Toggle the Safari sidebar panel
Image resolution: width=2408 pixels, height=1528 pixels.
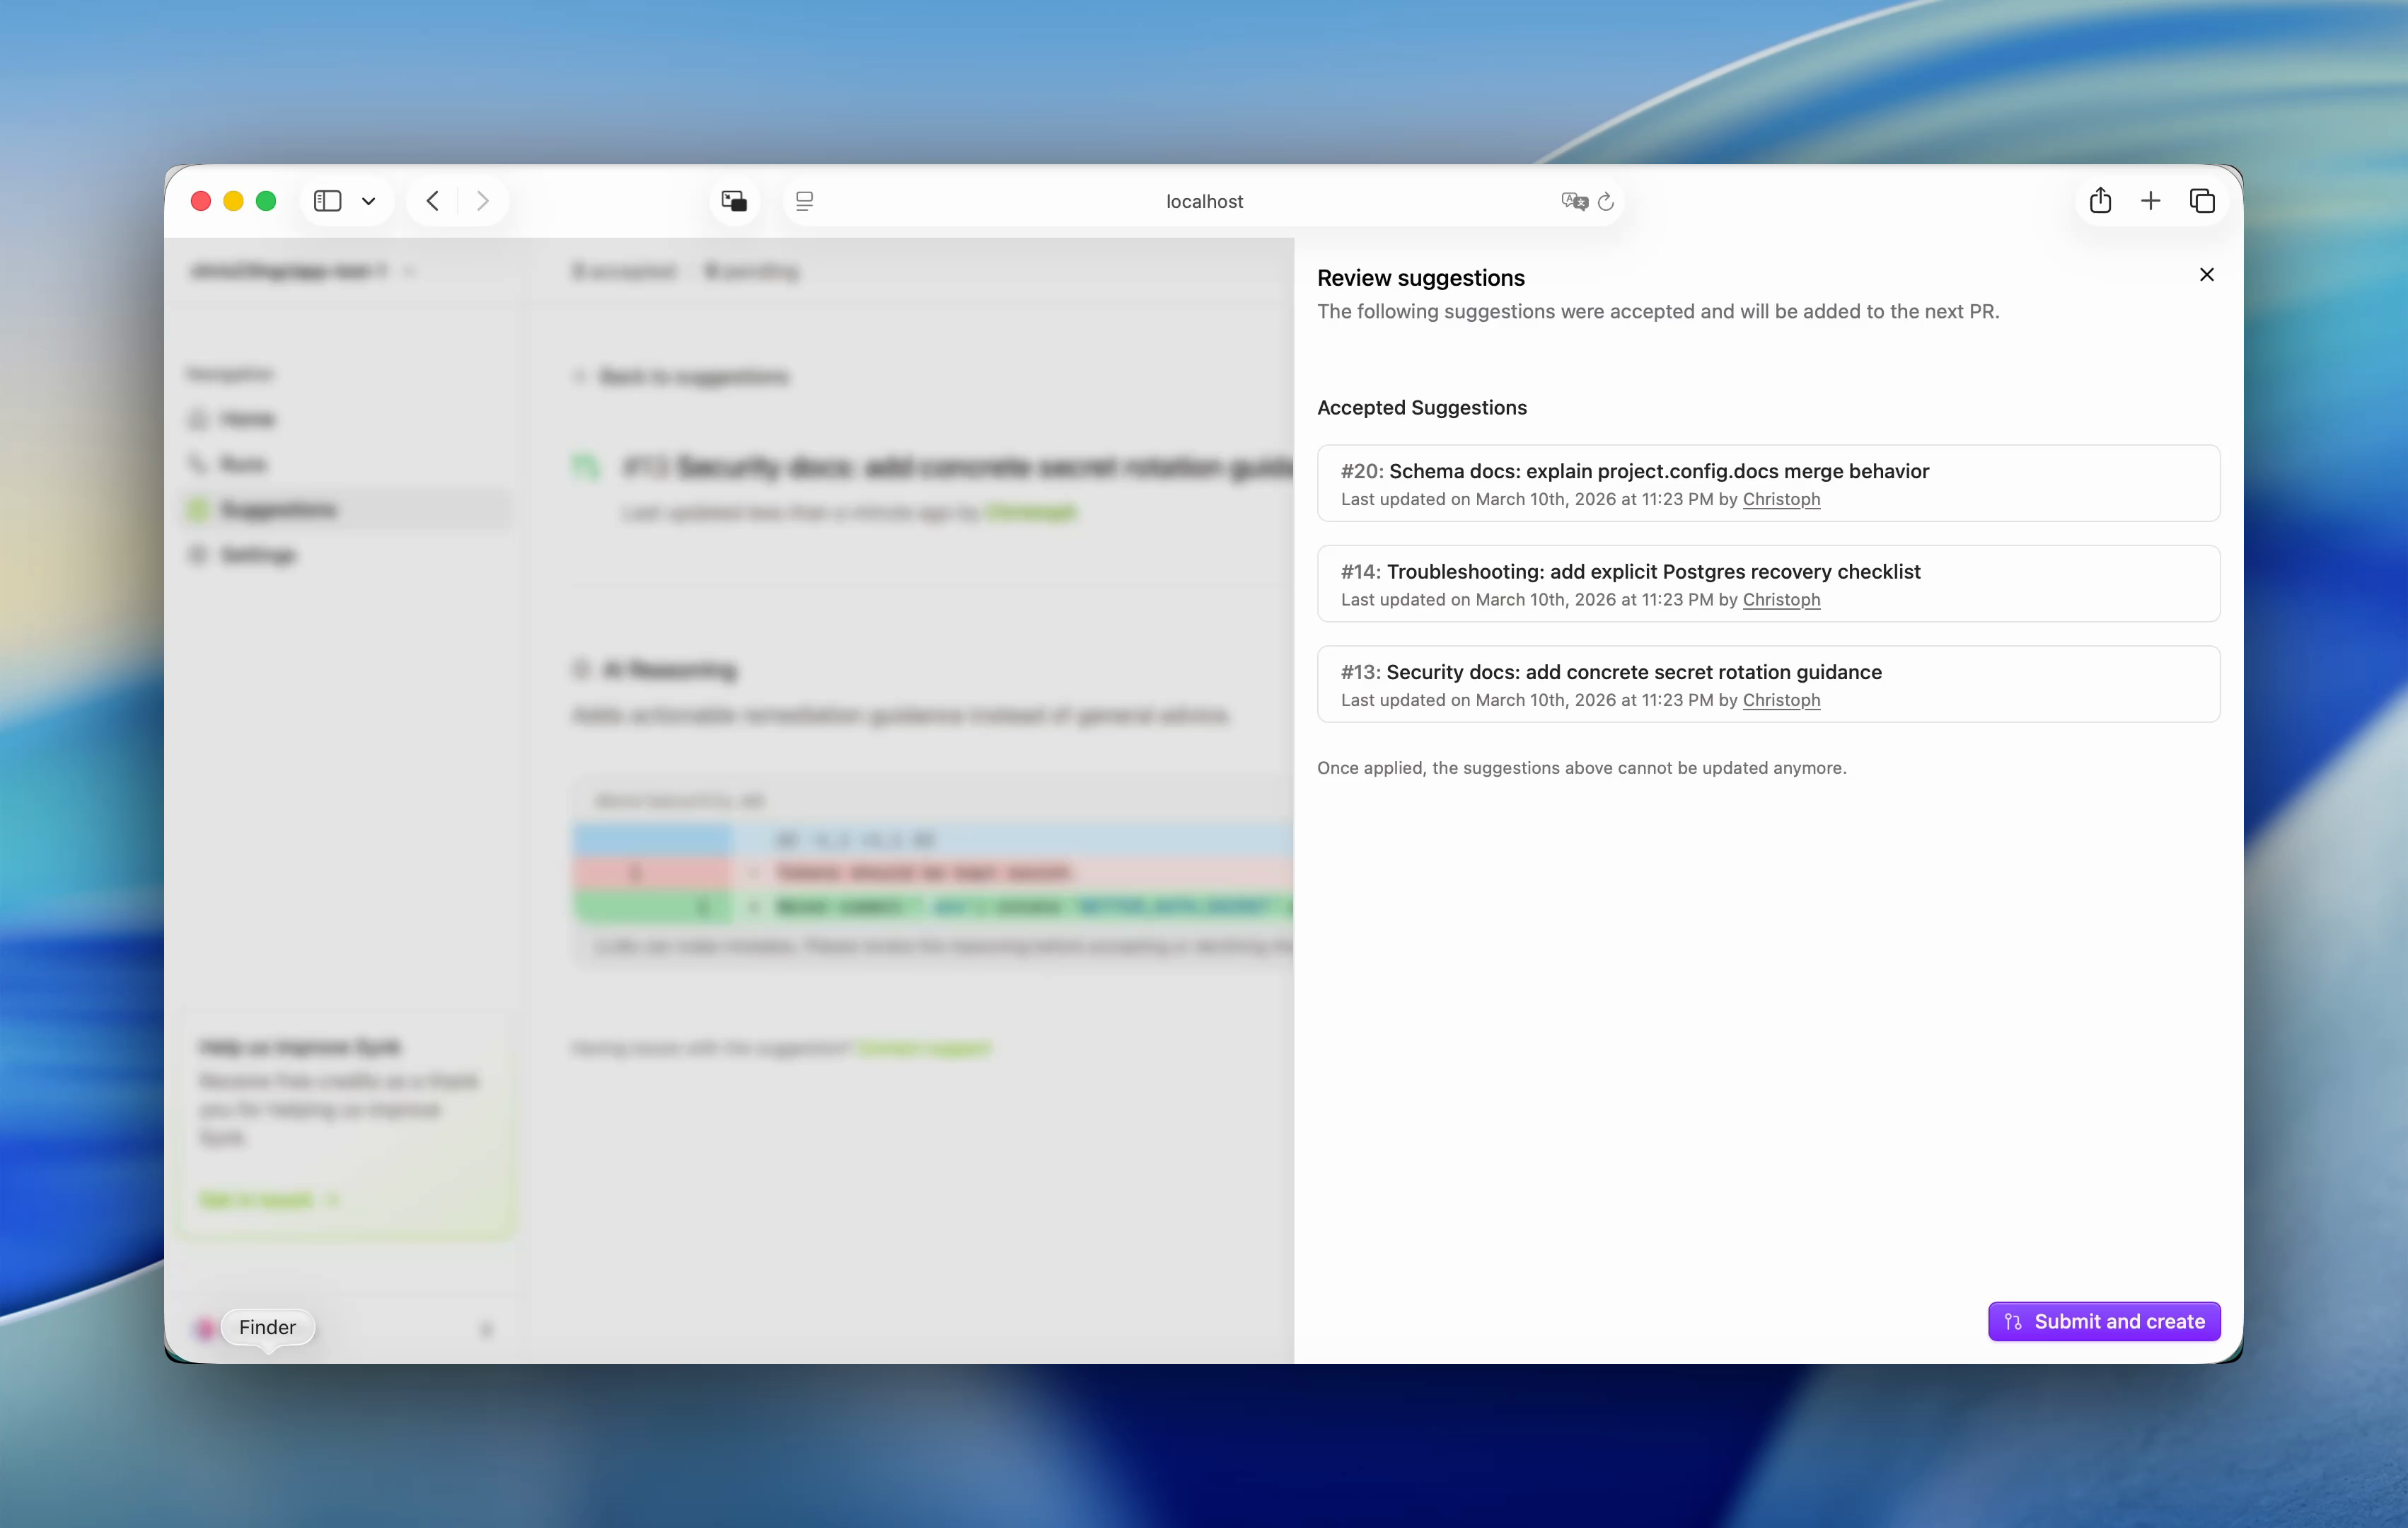coord(327,200)
